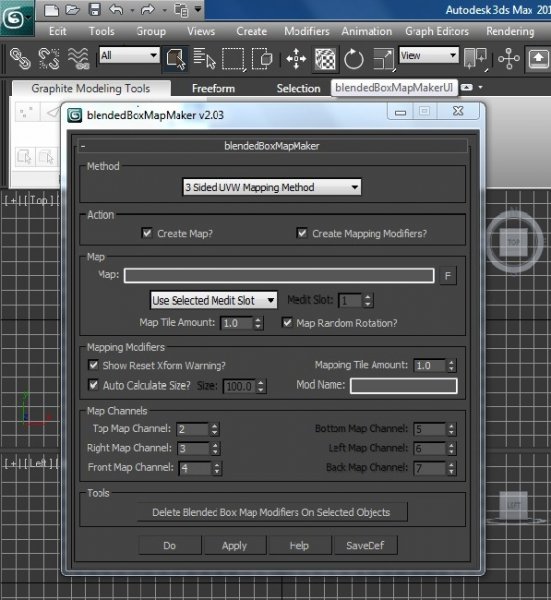Toggle the Window/Crossing selection mode
This screenshot has width=551, height=600.
click(x=262, y=59)
